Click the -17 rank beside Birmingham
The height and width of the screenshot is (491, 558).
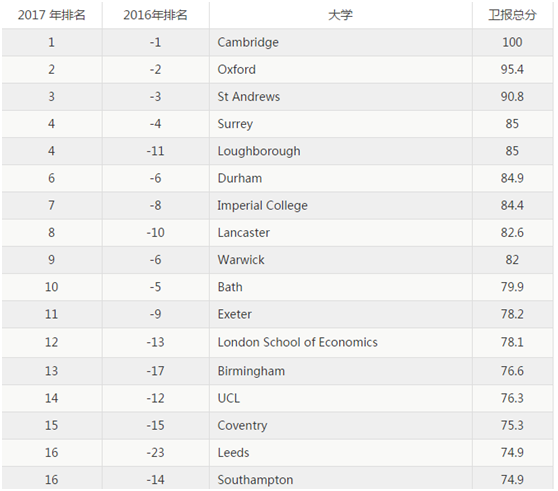tap(156, 371)
